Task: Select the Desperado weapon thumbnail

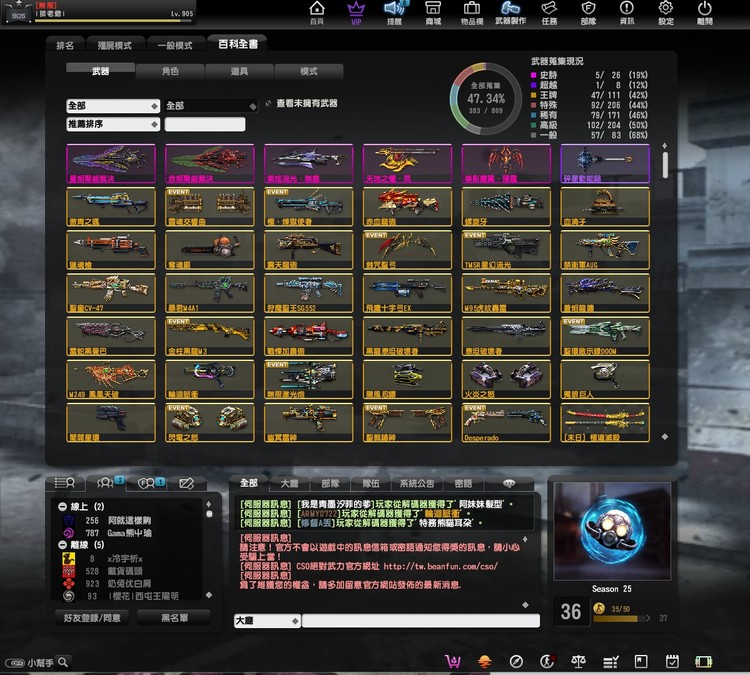Action: coord(506,423)
